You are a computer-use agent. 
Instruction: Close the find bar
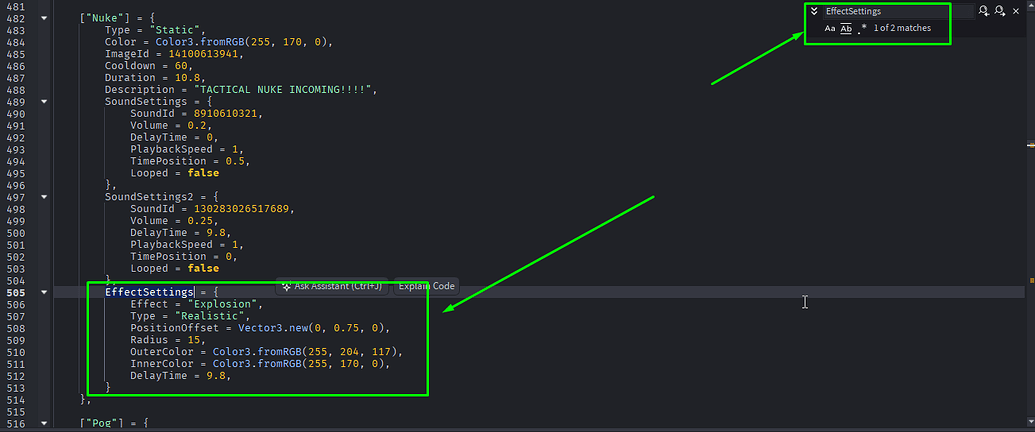point(1016,11)
